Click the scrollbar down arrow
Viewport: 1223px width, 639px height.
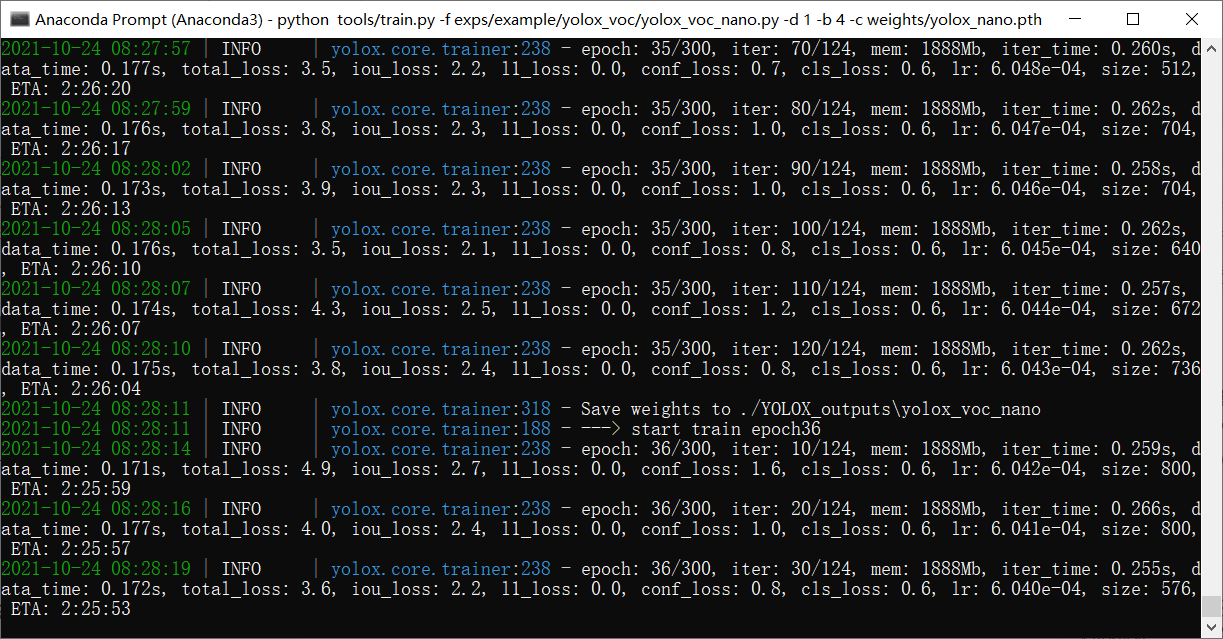pos(1211,627)
